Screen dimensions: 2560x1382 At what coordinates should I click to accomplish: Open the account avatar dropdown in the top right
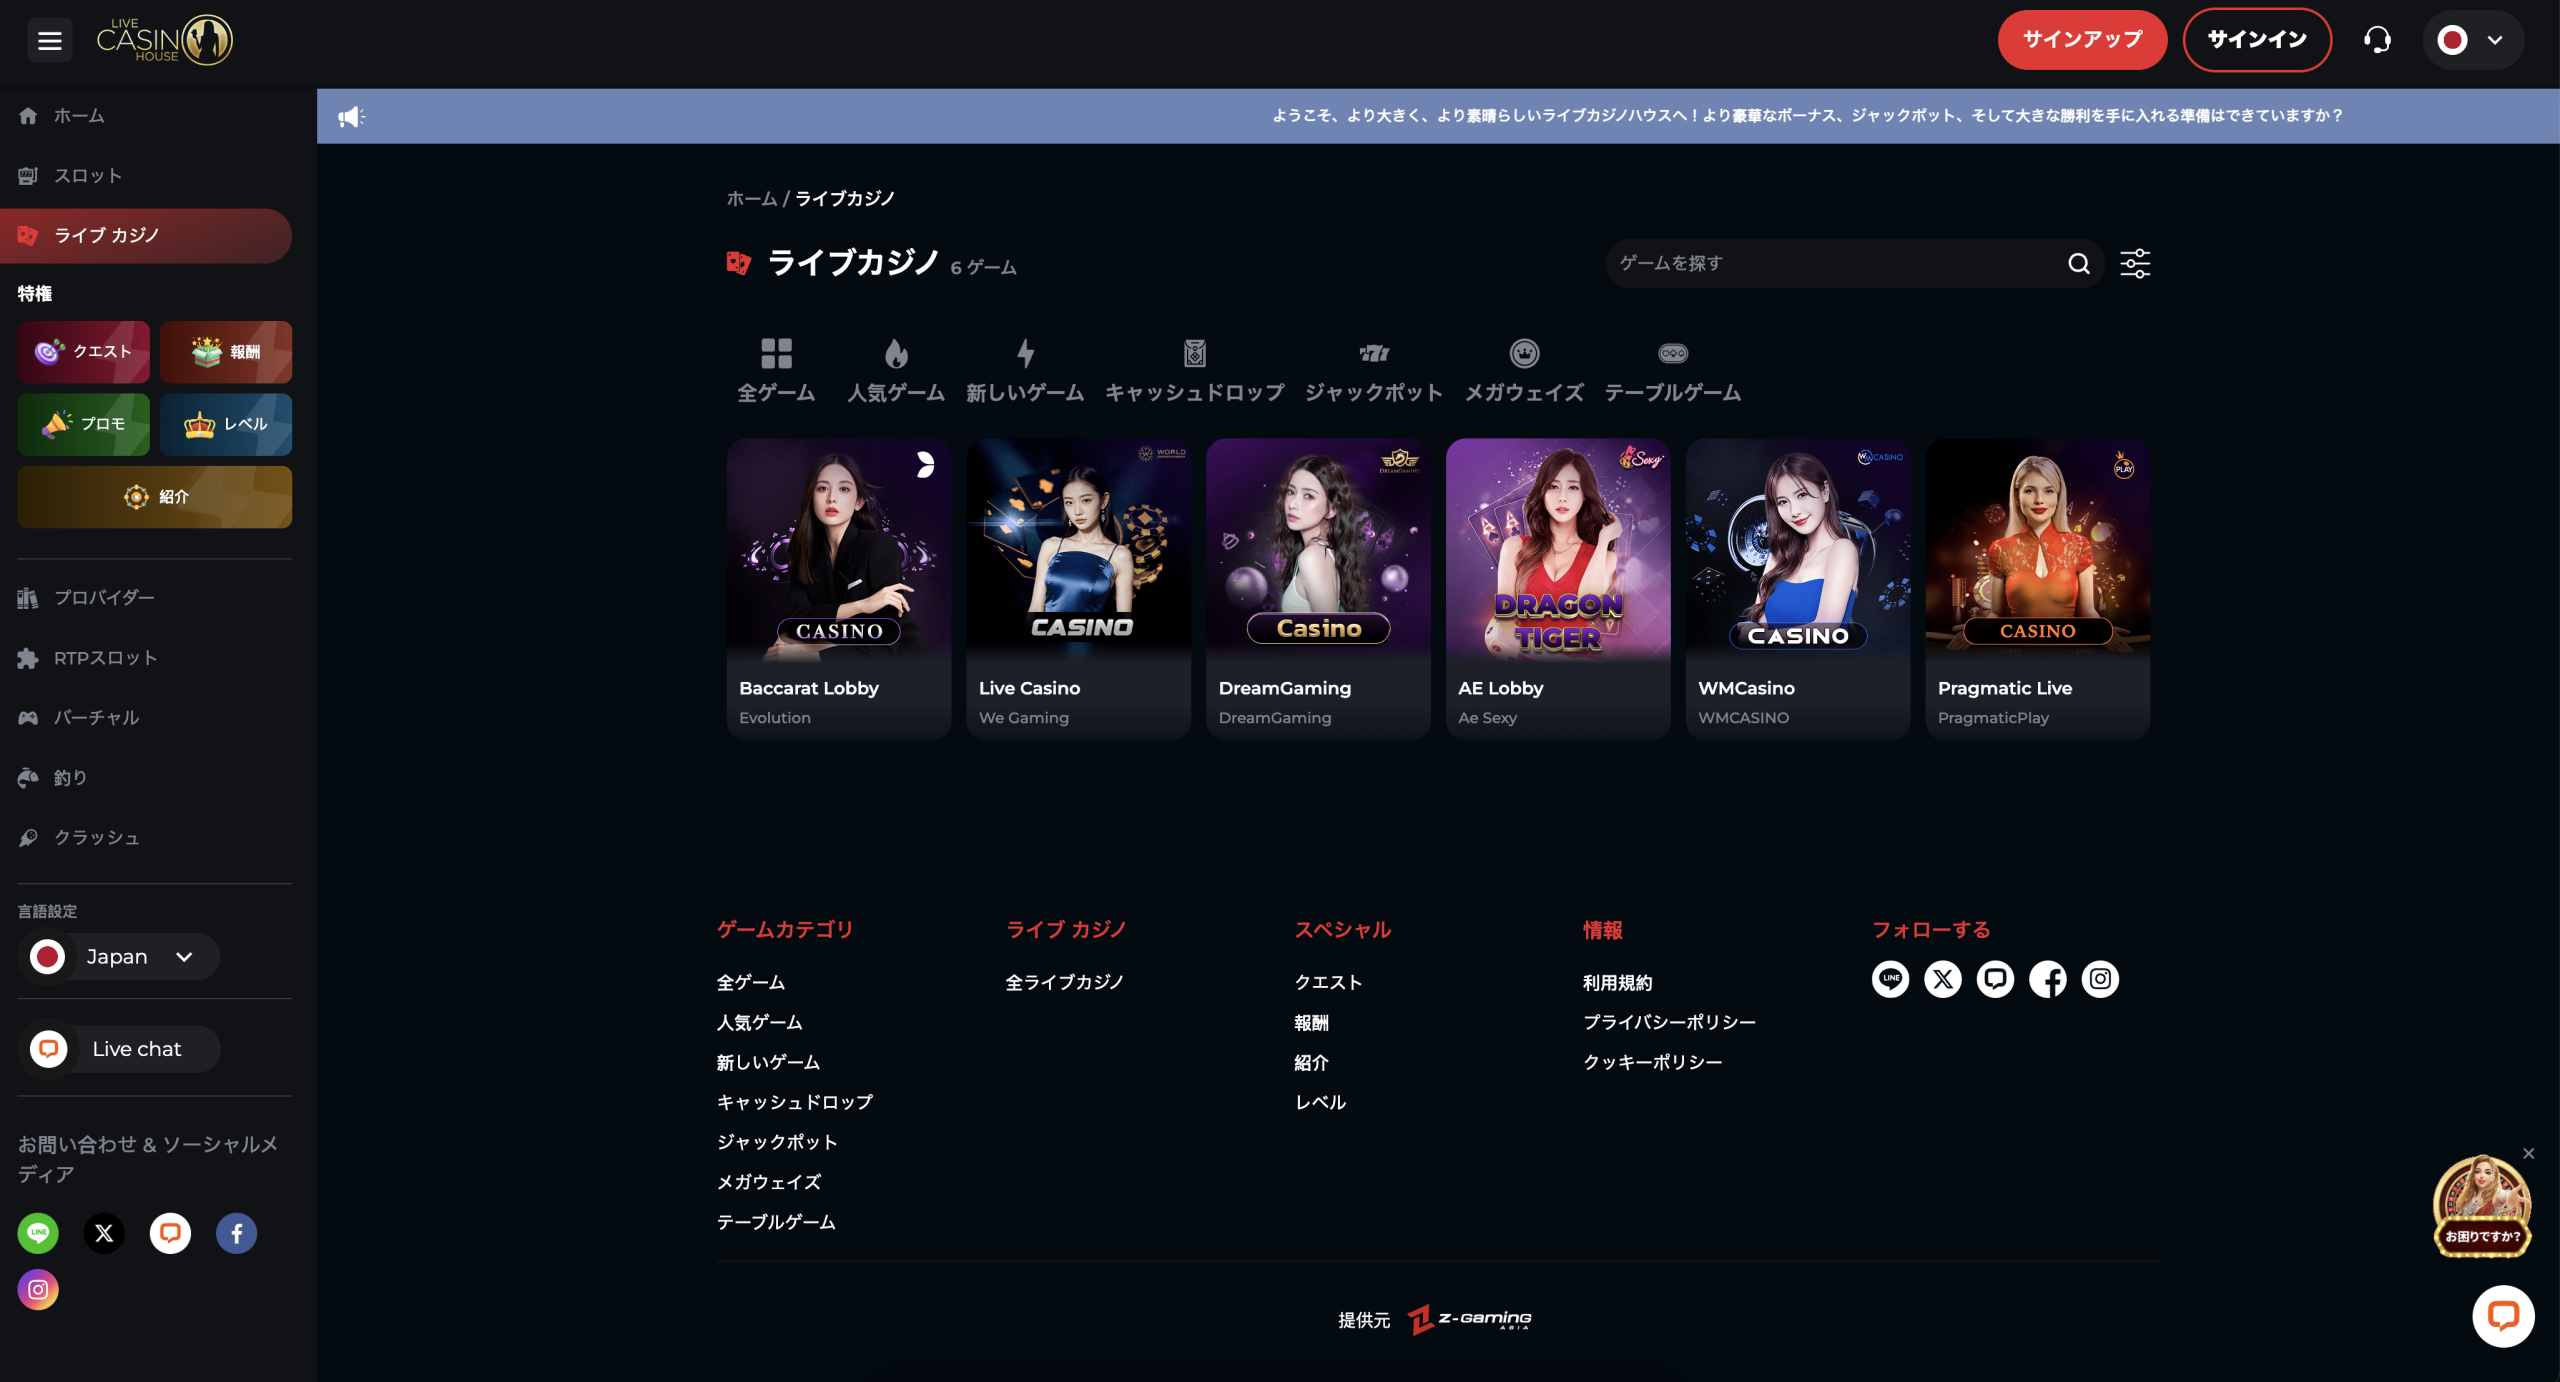2472,39
